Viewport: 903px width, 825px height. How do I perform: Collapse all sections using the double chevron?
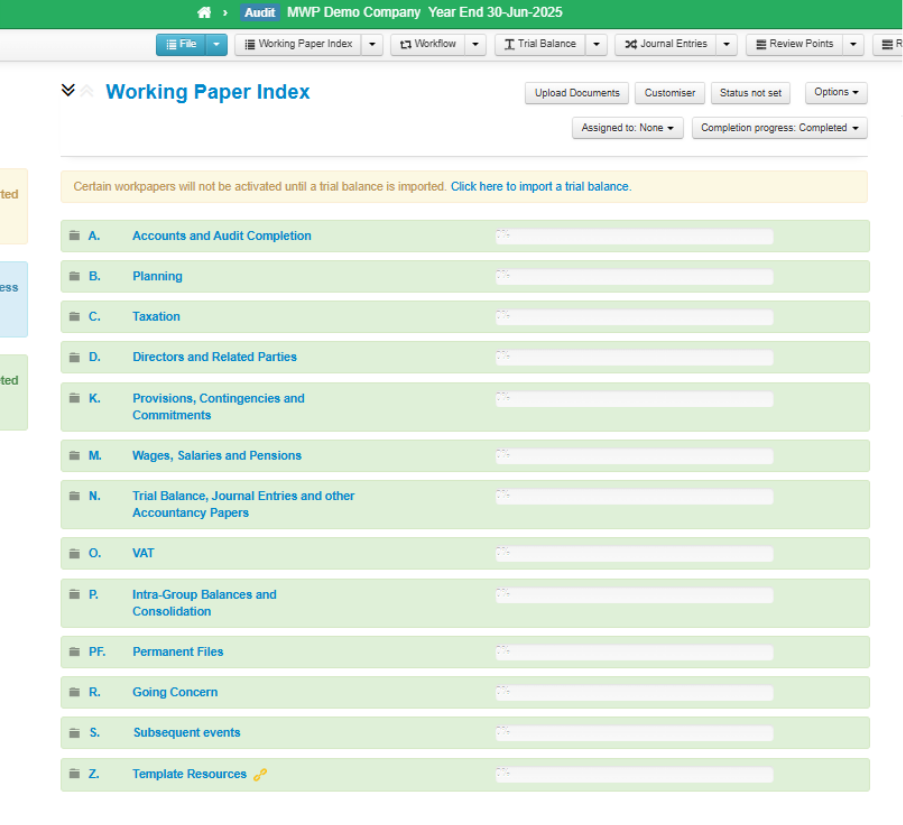pos(68,89)
